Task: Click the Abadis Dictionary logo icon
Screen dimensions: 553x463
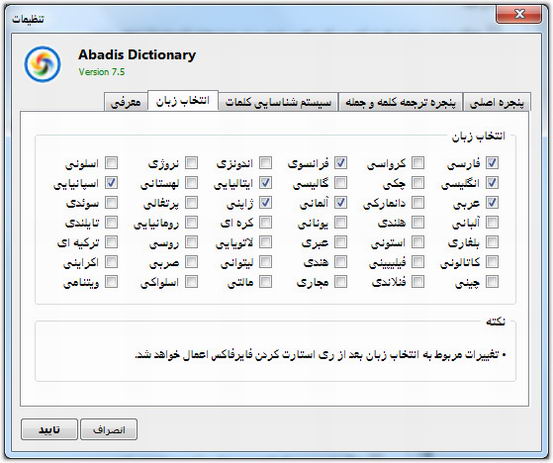Action: (42, 64)
